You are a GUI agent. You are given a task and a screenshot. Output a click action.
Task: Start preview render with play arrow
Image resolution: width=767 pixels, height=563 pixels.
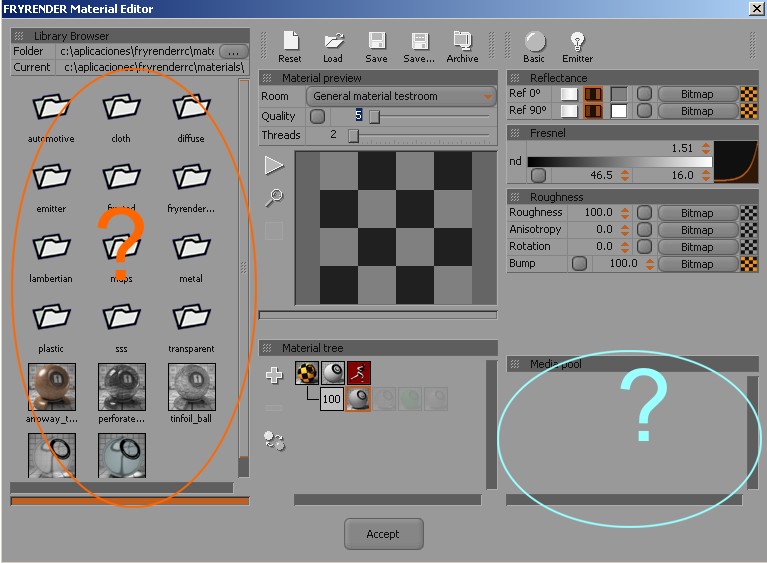274,165
